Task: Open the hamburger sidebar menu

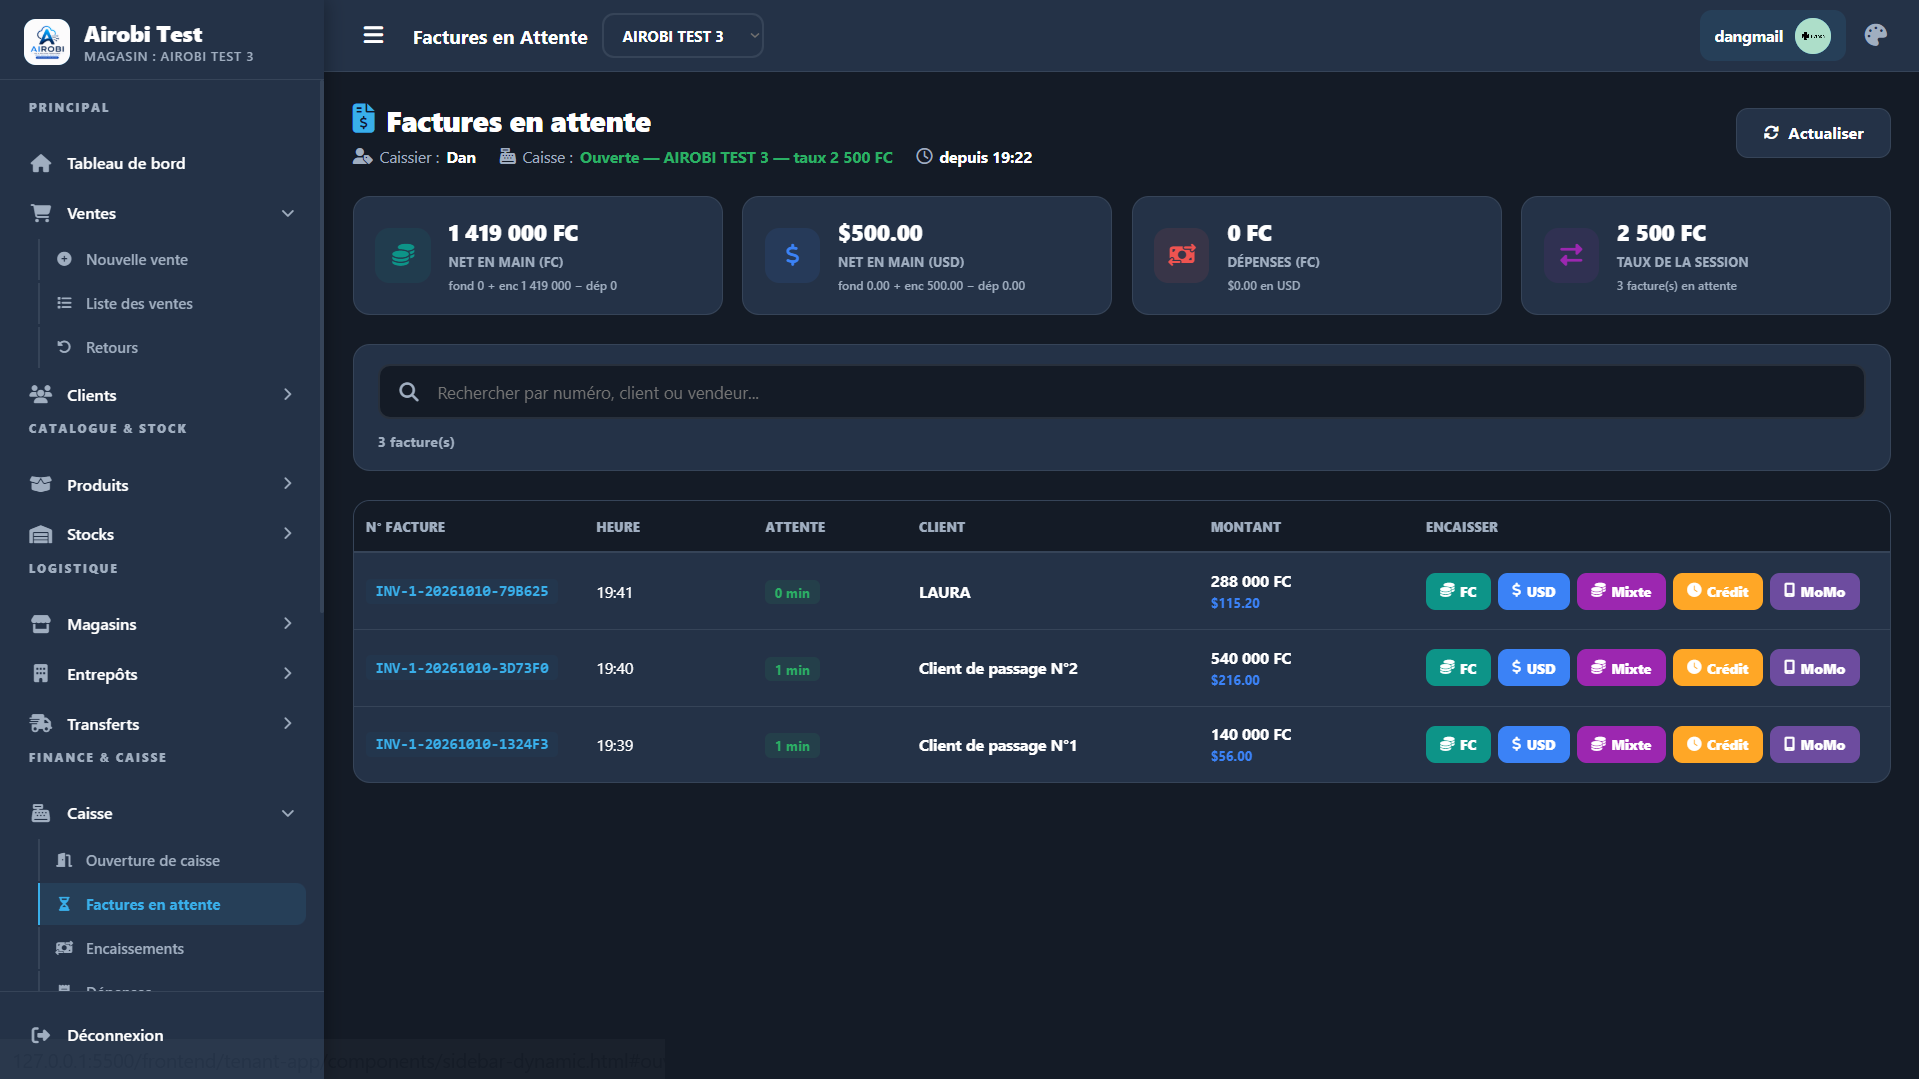Action: [373, 36]
